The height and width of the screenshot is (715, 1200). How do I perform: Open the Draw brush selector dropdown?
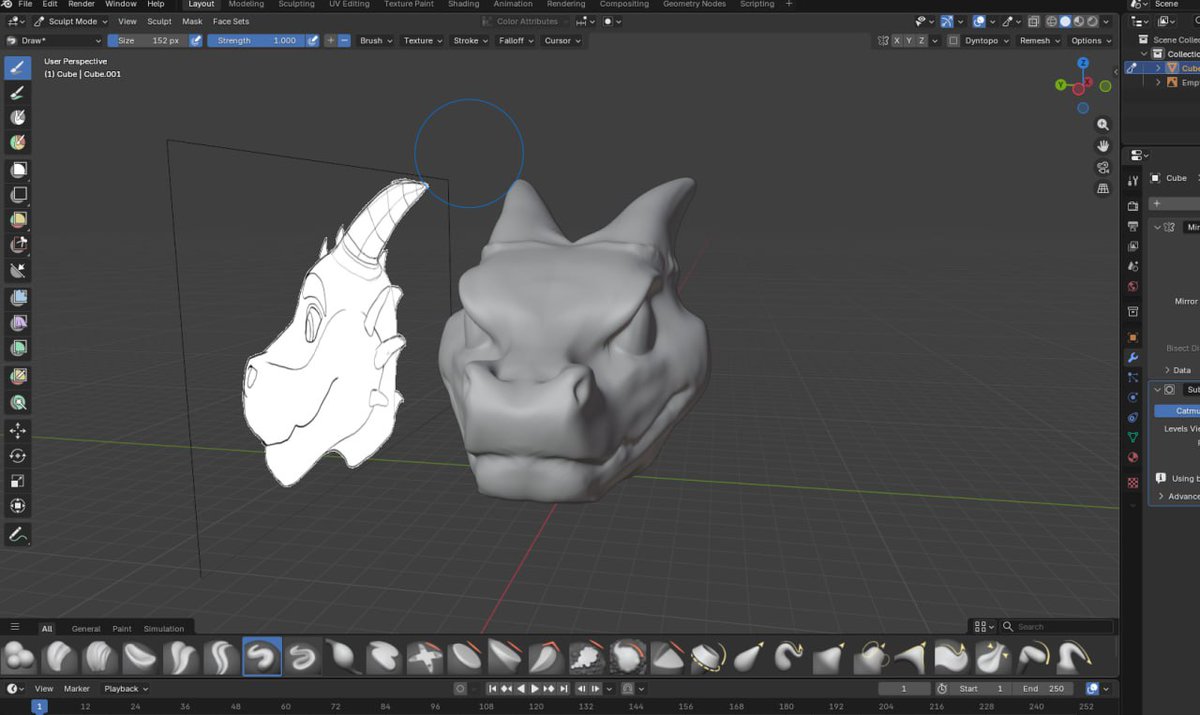(53, 41)
